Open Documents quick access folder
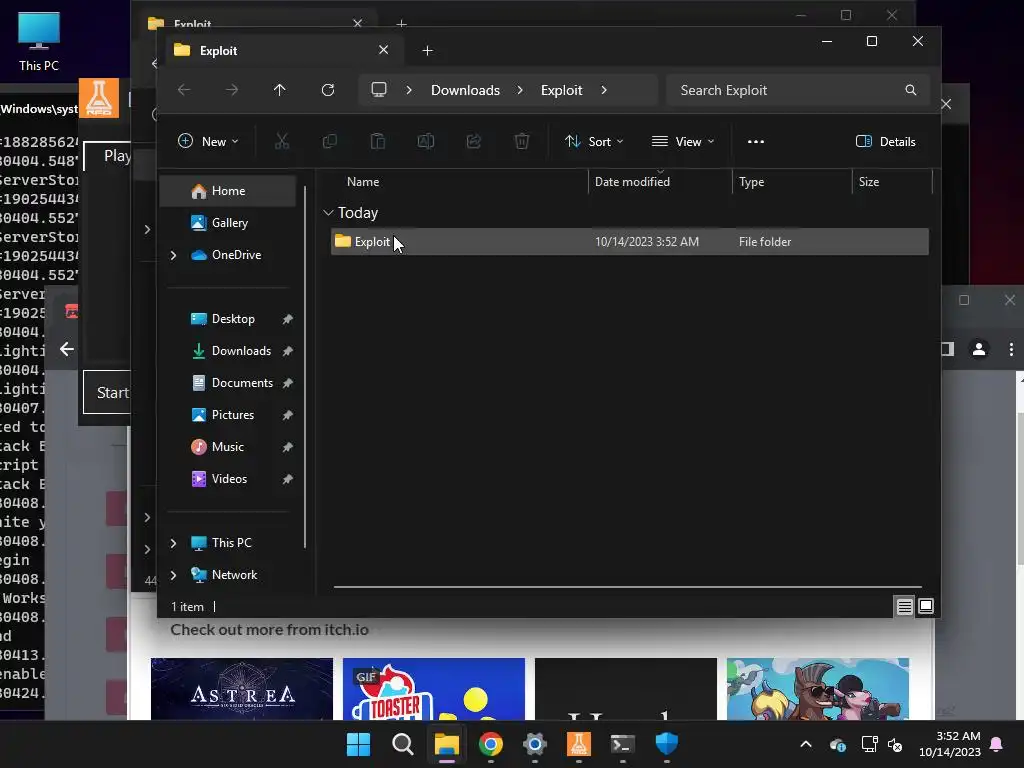The image size is (1024, 768). [x=232, y=383]
